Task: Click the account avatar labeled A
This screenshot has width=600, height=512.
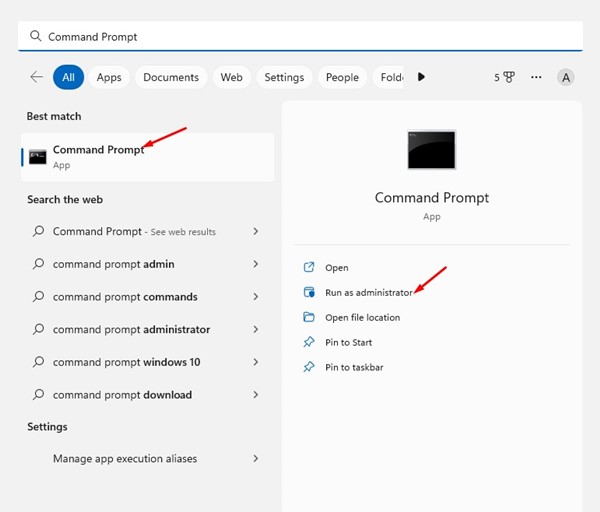Action: click(566, 77)
